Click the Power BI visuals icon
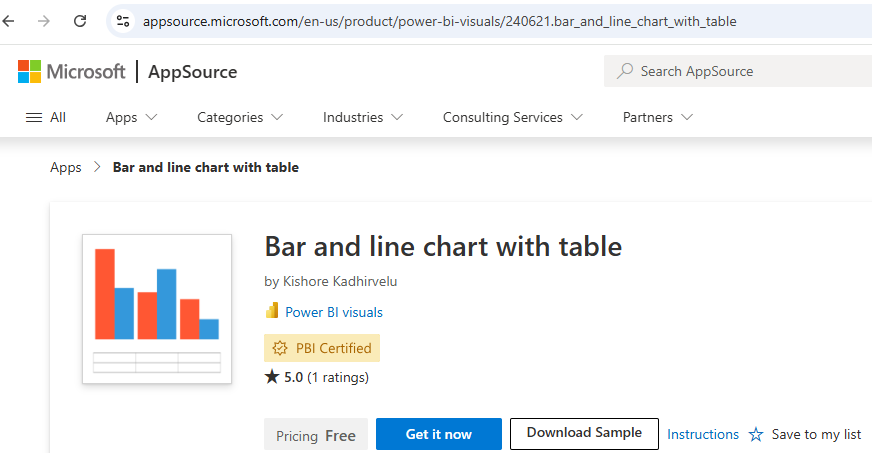 point(272,312)
